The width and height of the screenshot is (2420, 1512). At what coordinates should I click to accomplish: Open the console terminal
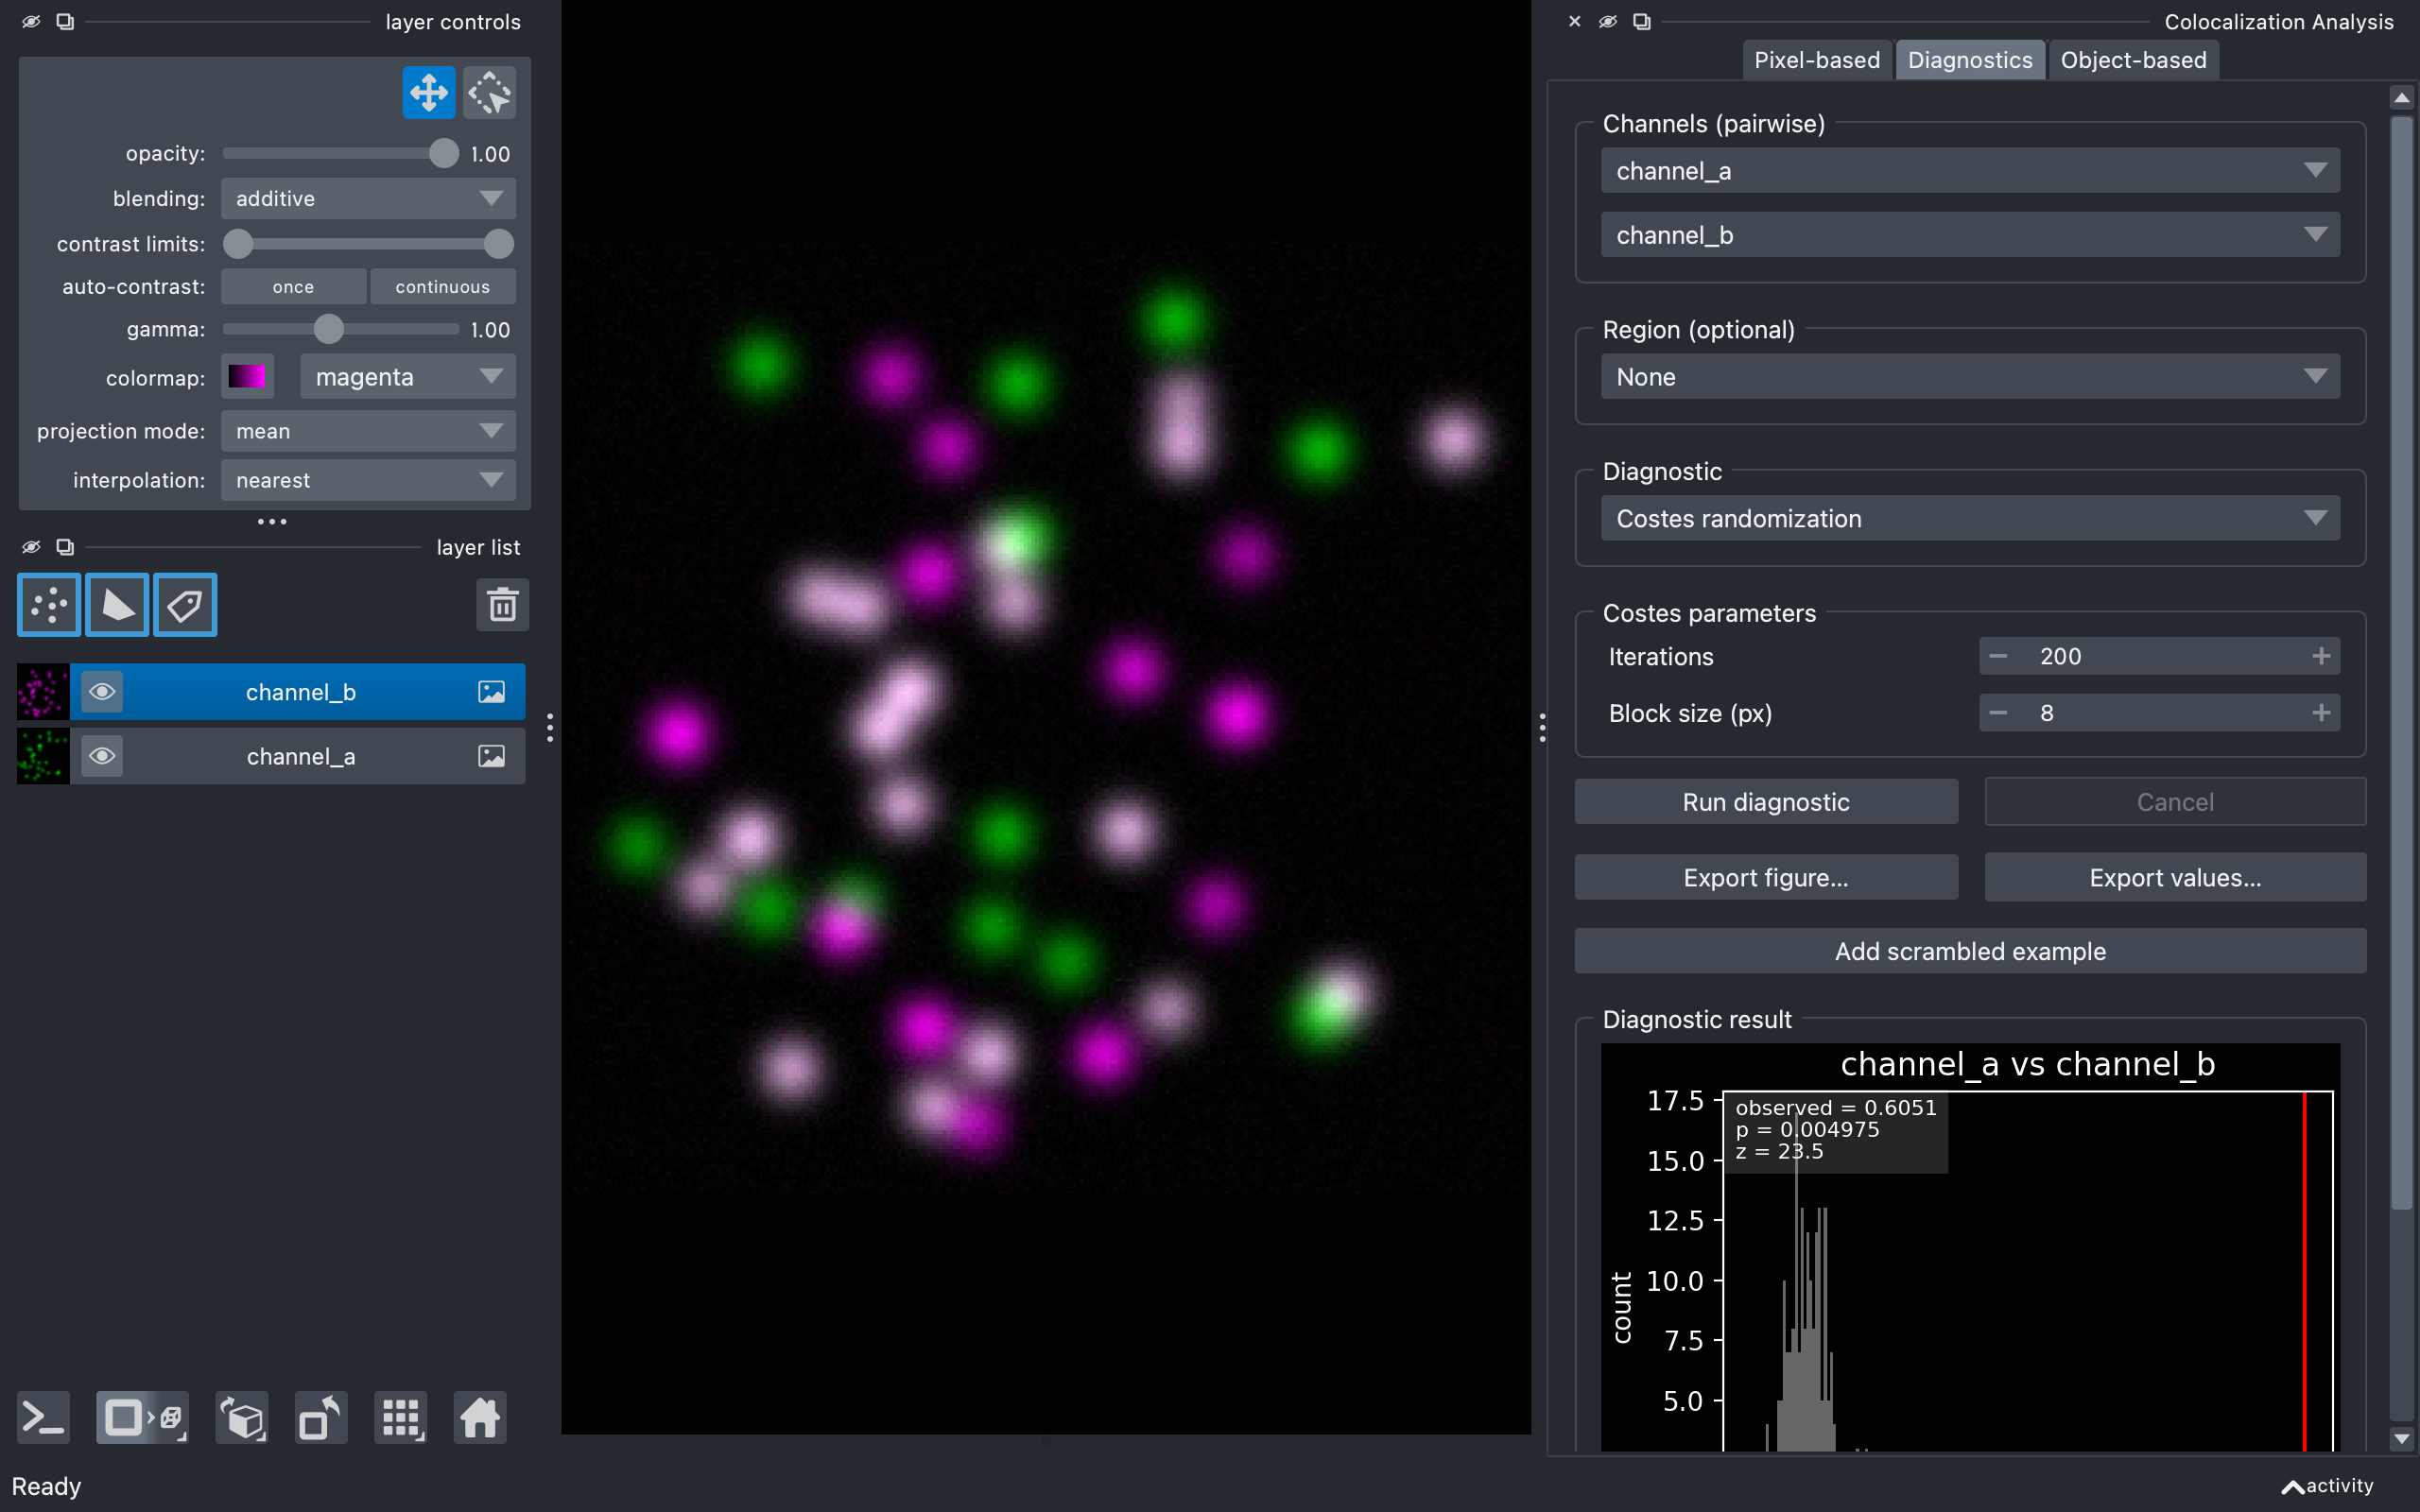pyautogui.click(x=44, y=1417)
